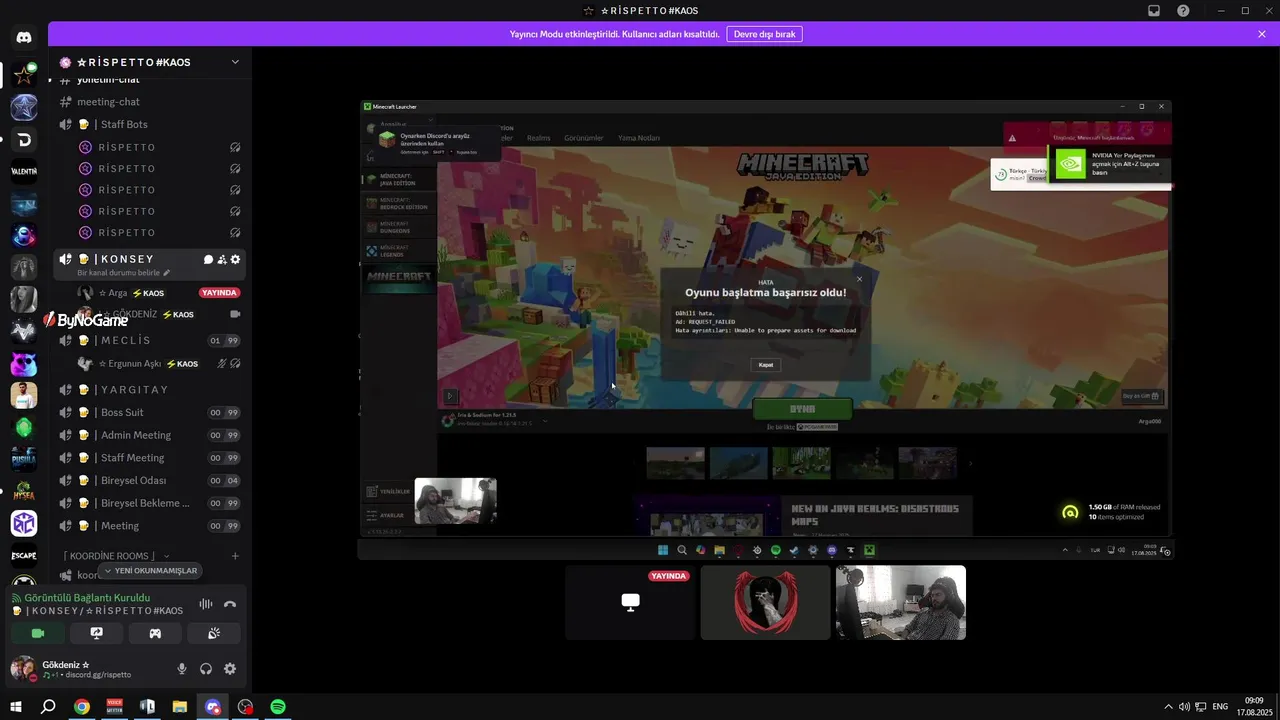This screenshot has height=720, width=1280.
Task: Disconnect from the voice call
Action: click(x=230, y=604)
